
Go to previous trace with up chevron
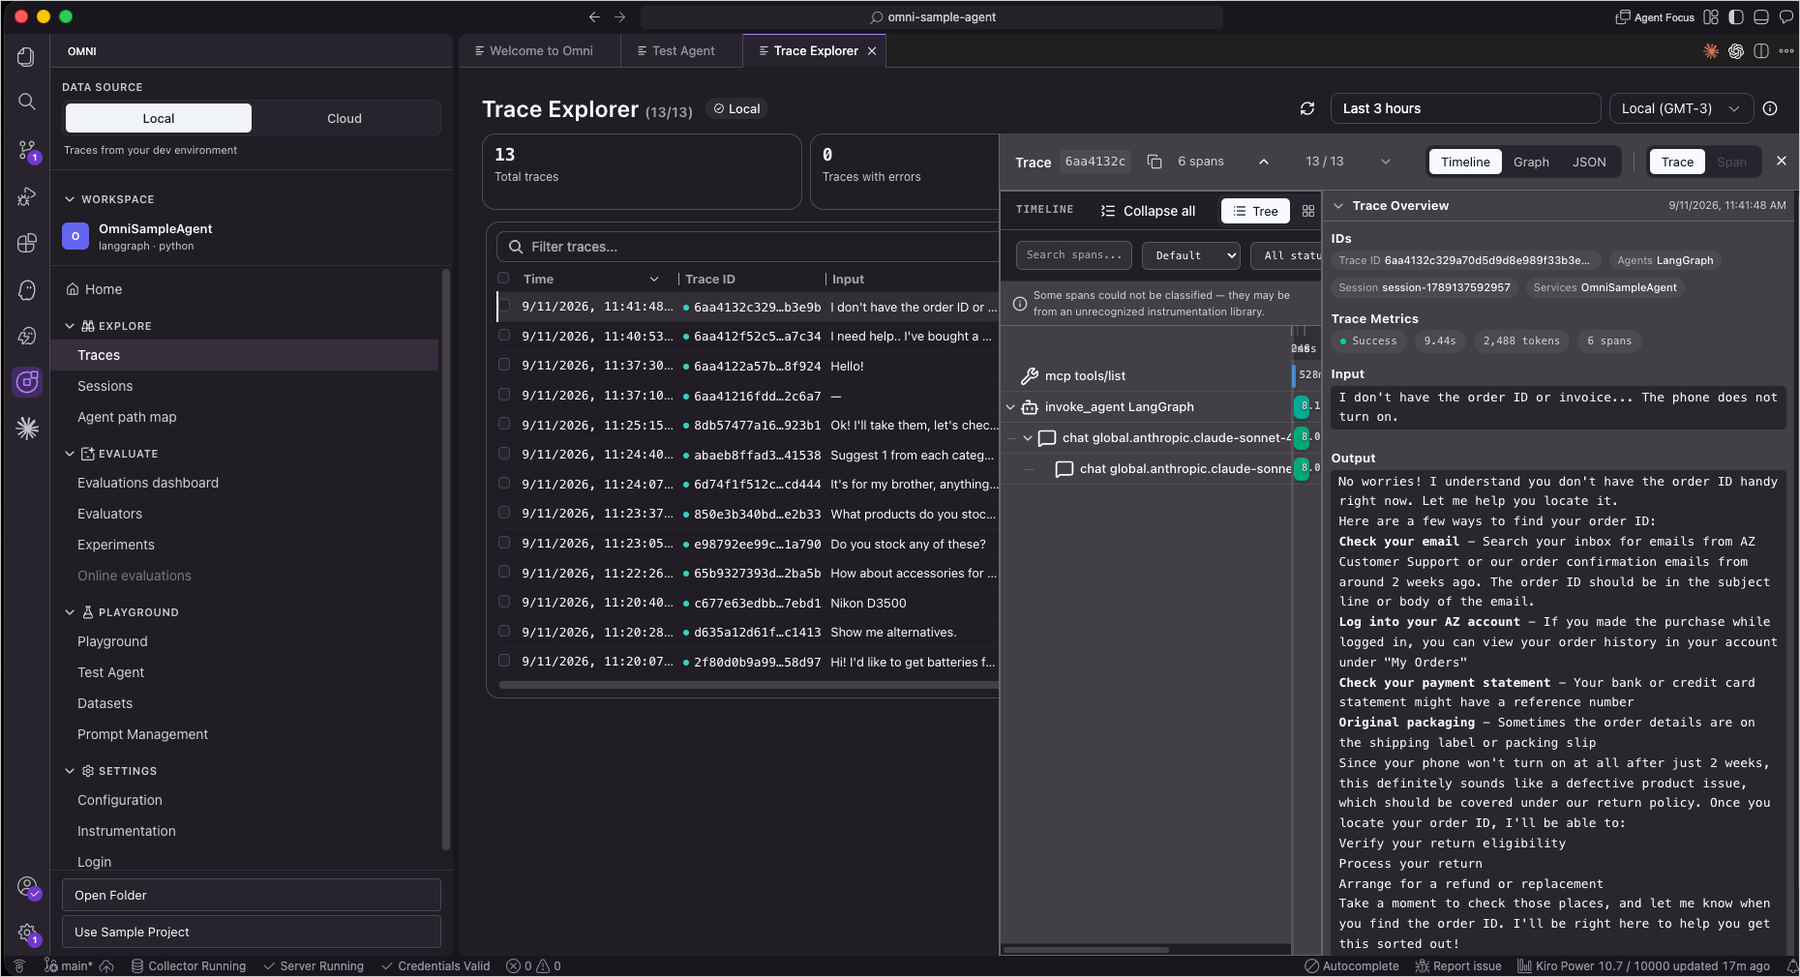tap(1264, 161)
